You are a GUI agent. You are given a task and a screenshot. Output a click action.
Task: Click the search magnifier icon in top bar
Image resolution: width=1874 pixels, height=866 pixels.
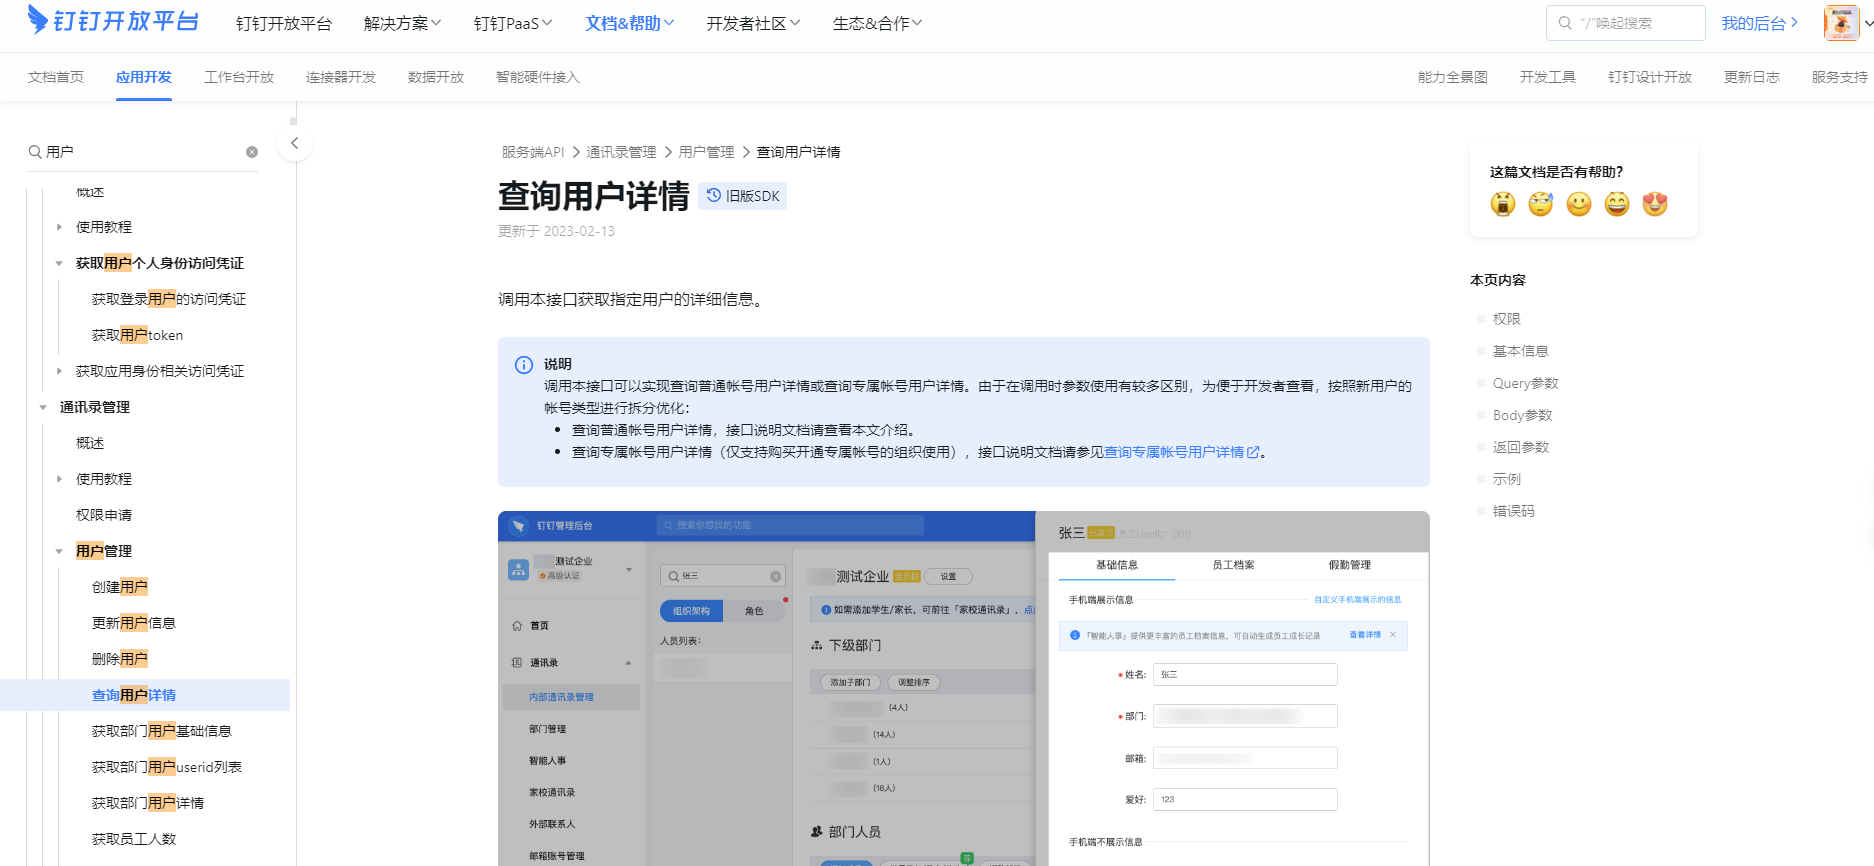click(x=1565, y=23)
